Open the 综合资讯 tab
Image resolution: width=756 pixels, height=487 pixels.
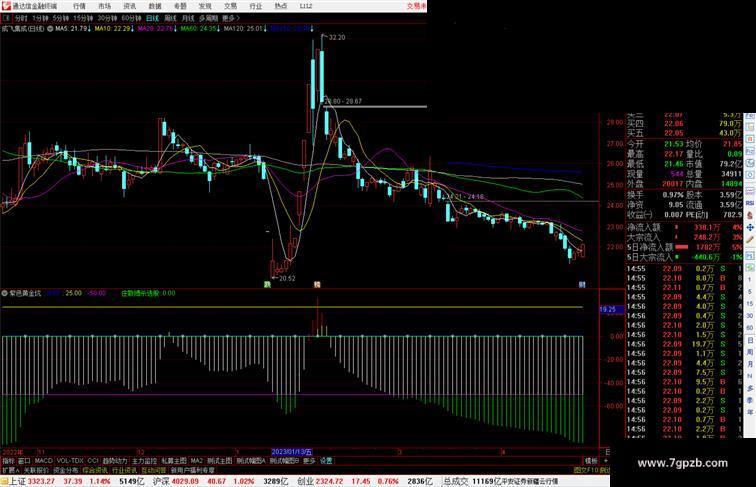(x=95, y=470)
